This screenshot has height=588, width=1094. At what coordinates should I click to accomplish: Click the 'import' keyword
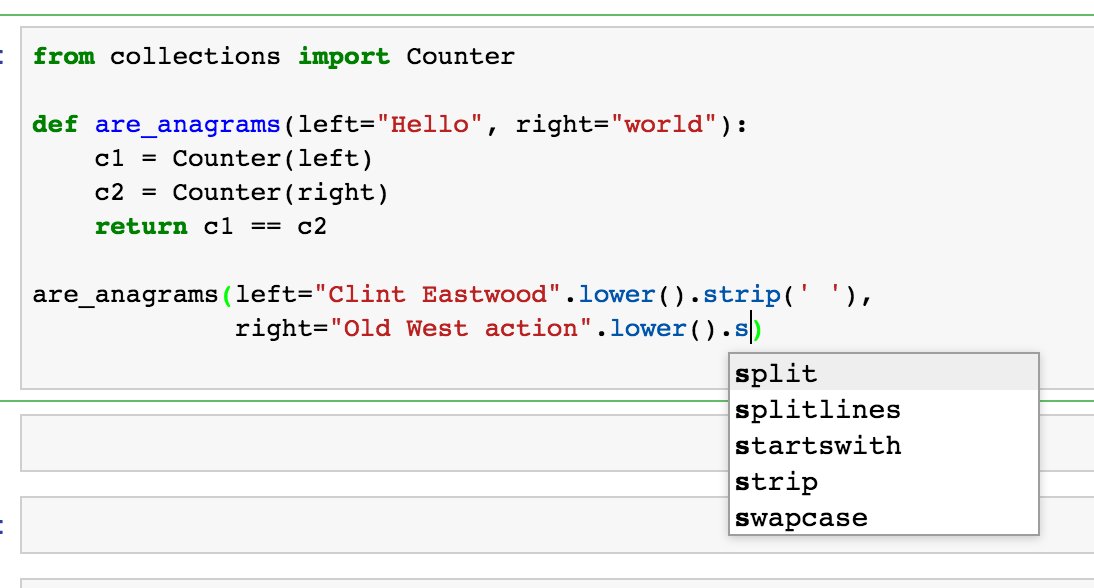[344, 56]
